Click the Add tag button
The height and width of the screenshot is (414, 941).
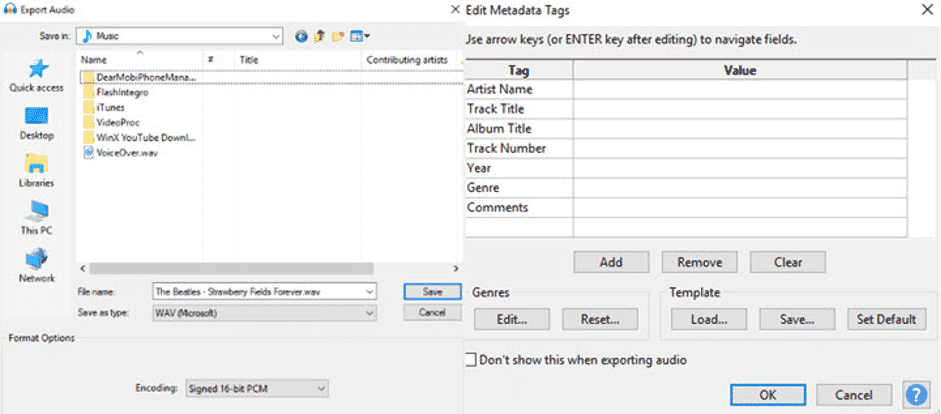611,262
